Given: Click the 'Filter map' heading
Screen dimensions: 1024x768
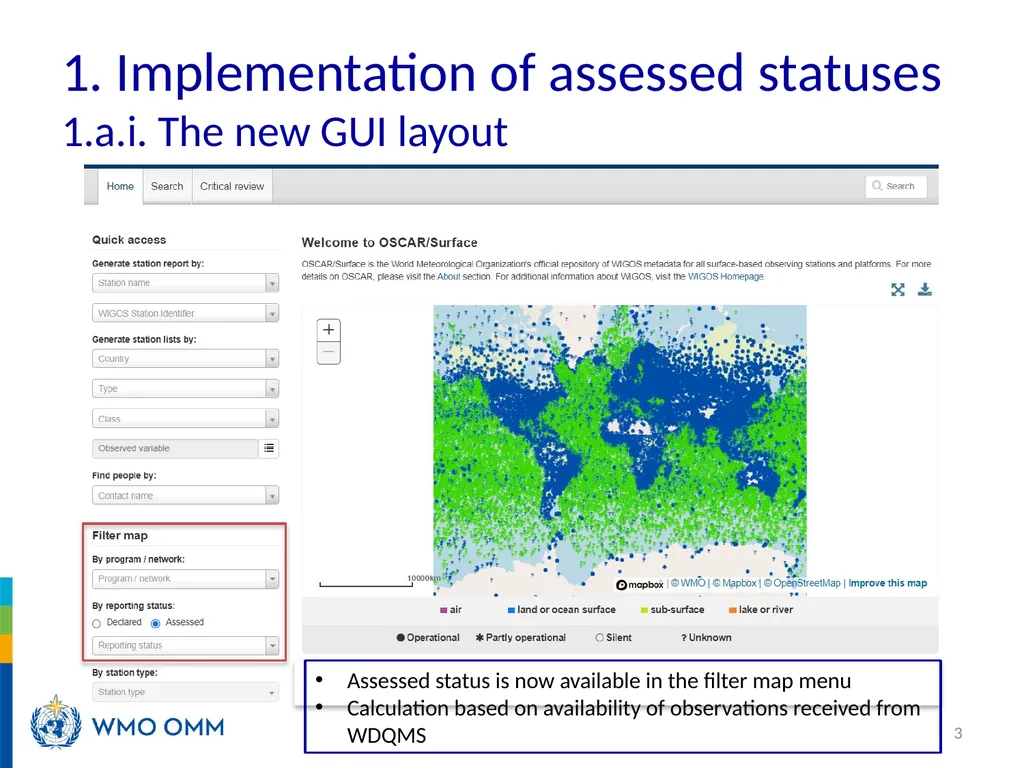Looking at the screenshot, I should tap(120, 536).
